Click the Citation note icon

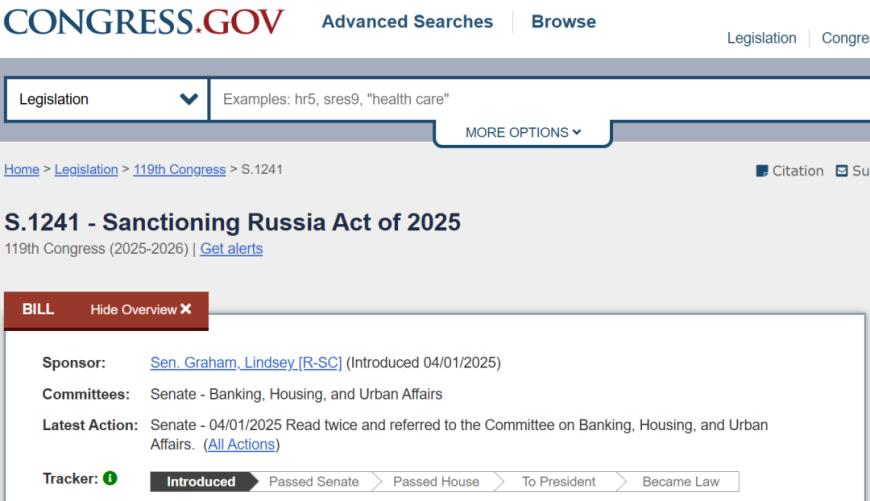[x=762, y=171]
